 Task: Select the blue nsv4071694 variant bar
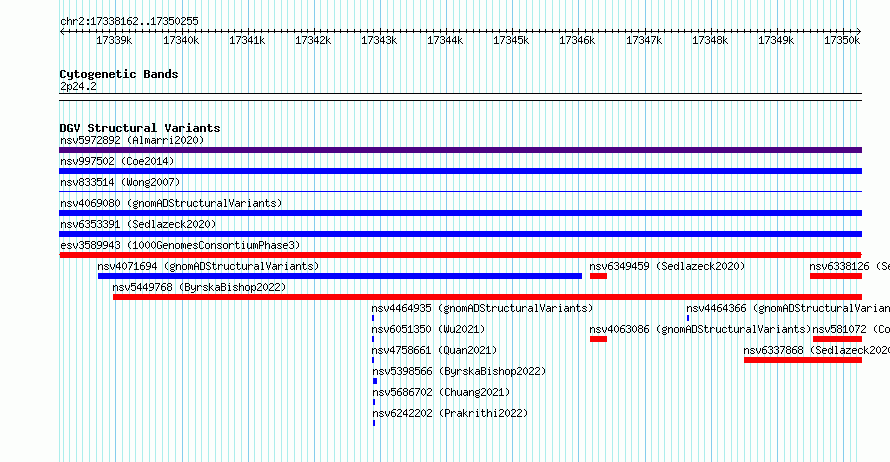(x=340, y=276)
